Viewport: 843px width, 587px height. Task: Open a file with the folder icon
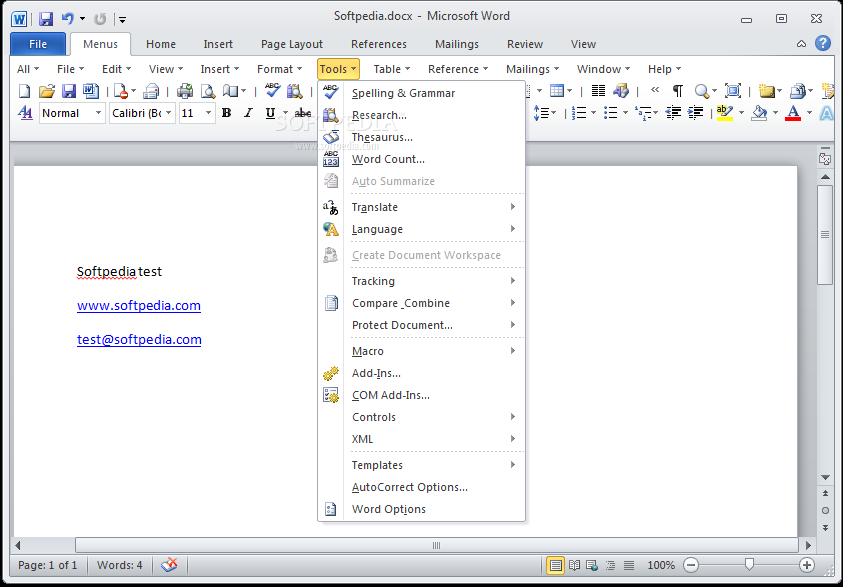(47, 91)
